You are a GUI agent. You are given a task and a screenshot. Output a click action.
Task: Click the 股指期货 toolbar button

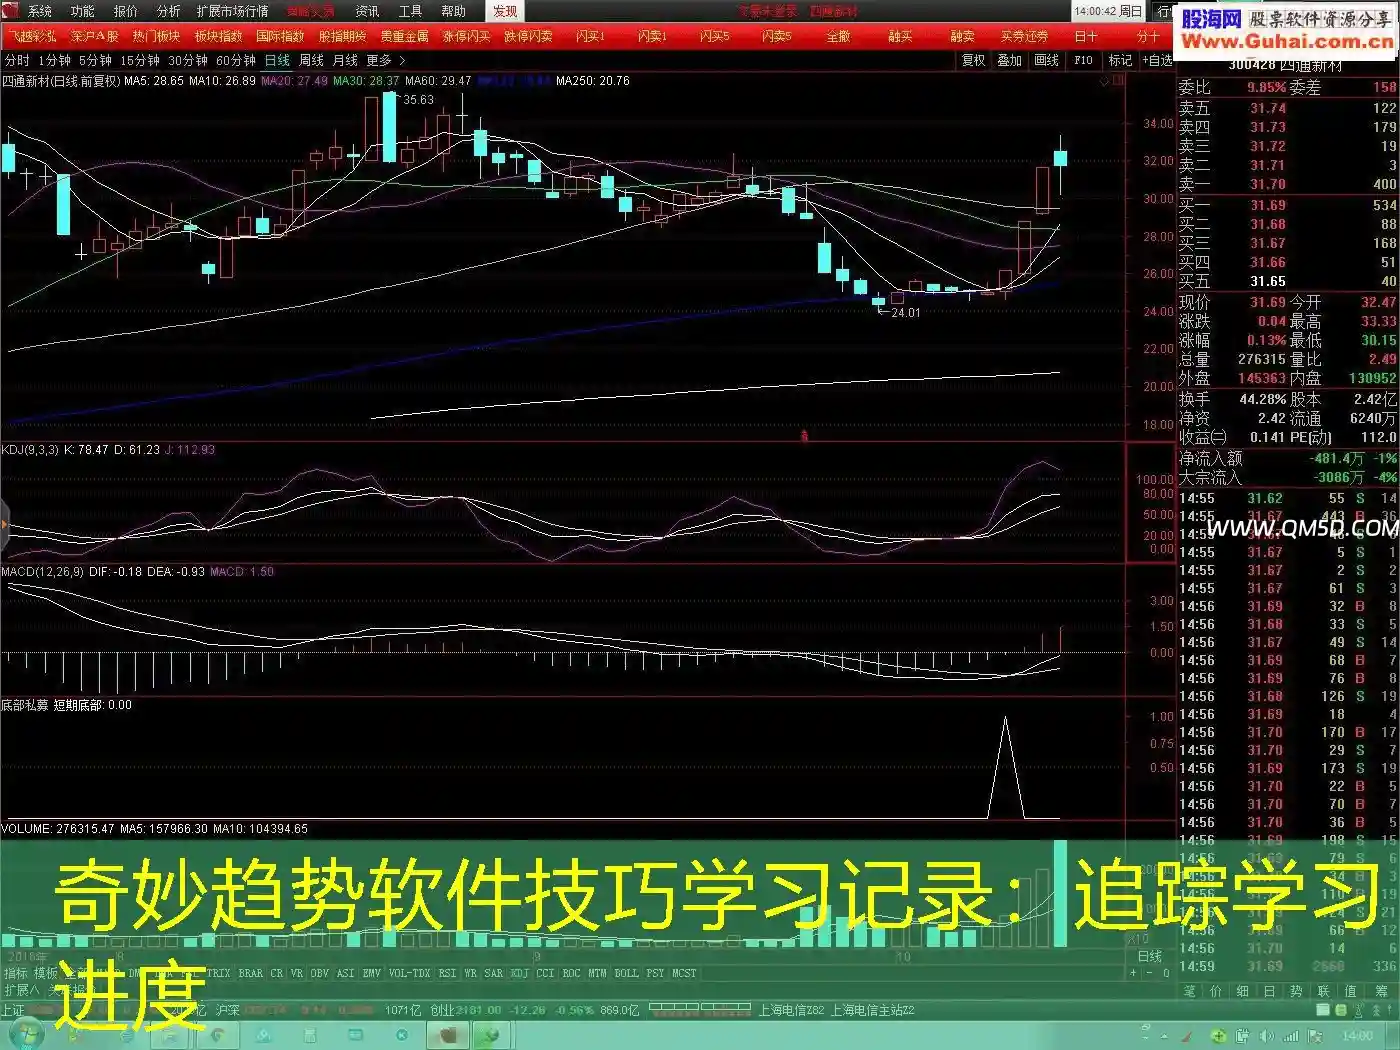(x=343, y=36)
